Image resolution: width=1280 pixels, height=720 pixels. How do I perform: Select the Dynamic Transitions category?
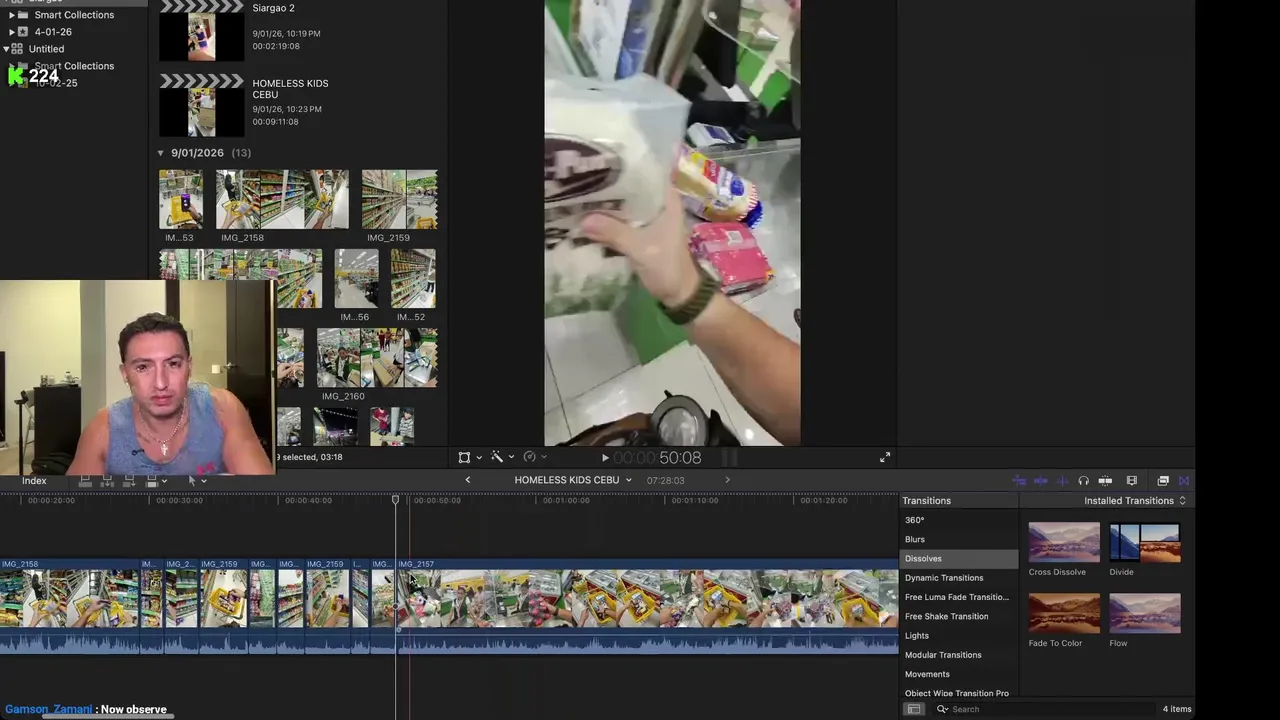pos(944,578)
